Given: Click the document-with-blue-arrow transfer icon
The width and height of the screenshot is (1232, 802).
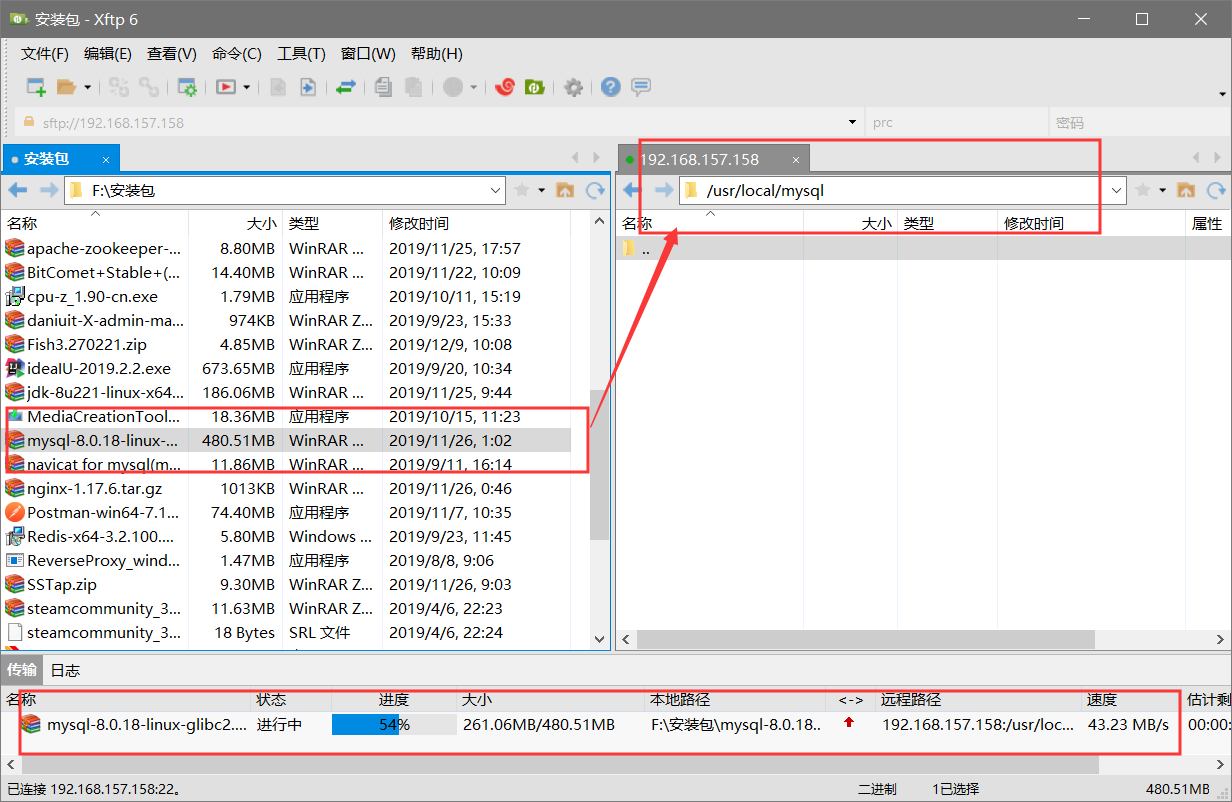Looking at the screenshot, I should coord(308,87).
